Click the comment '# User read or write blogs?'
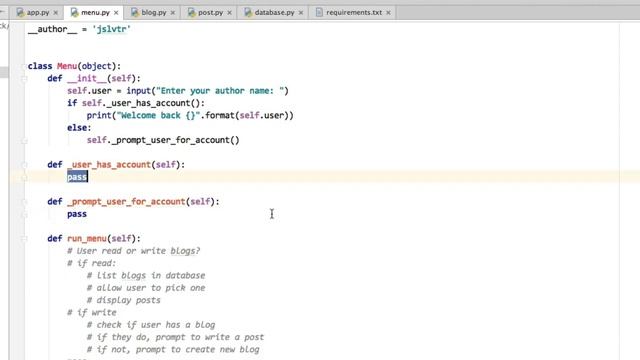 point(133,251)
